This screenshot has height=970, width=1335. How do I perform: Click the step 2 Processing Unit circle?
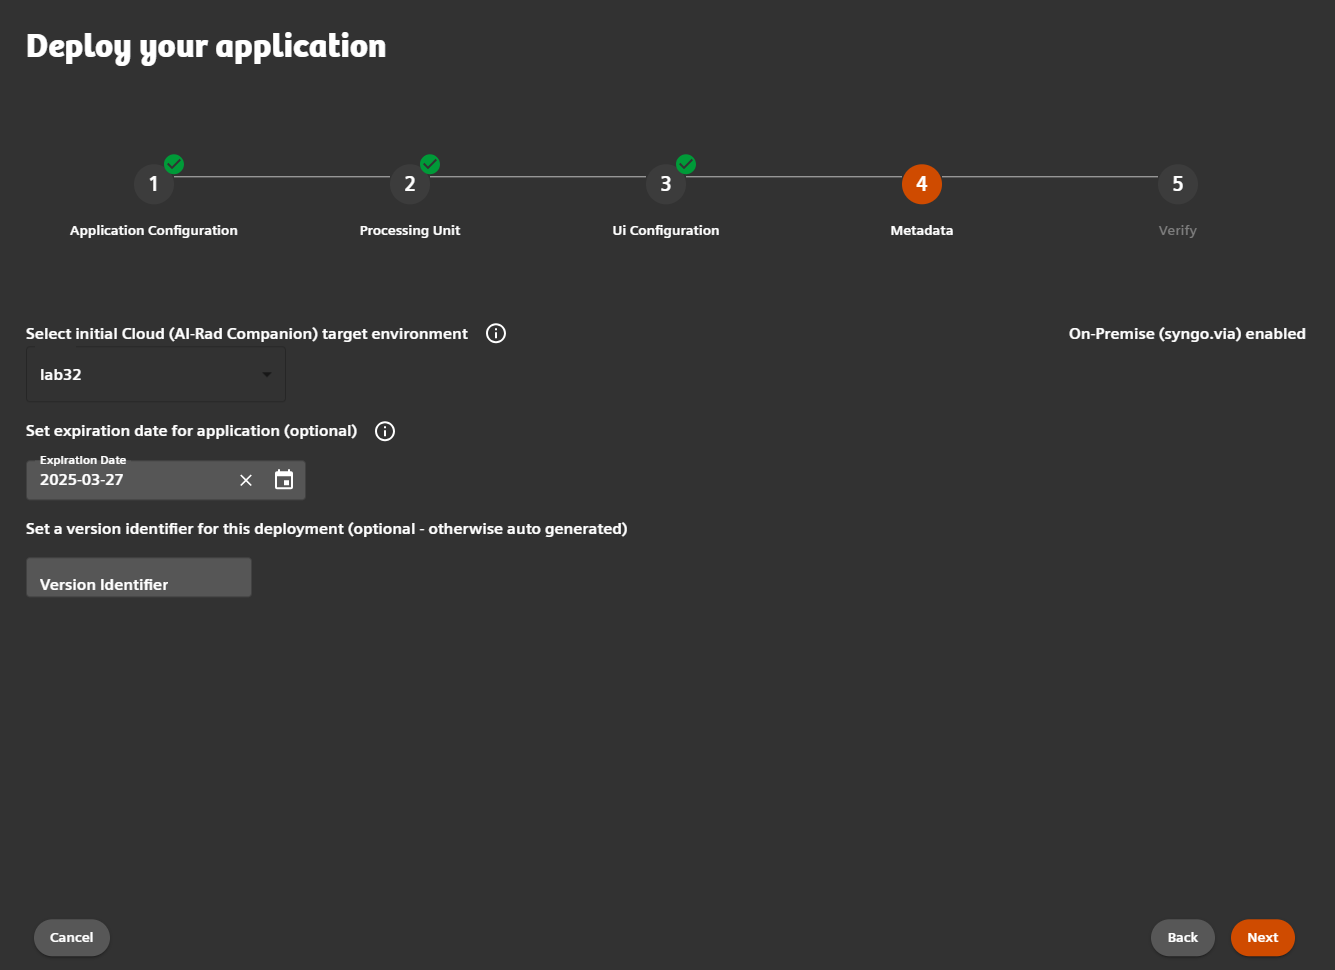point(410,184)
